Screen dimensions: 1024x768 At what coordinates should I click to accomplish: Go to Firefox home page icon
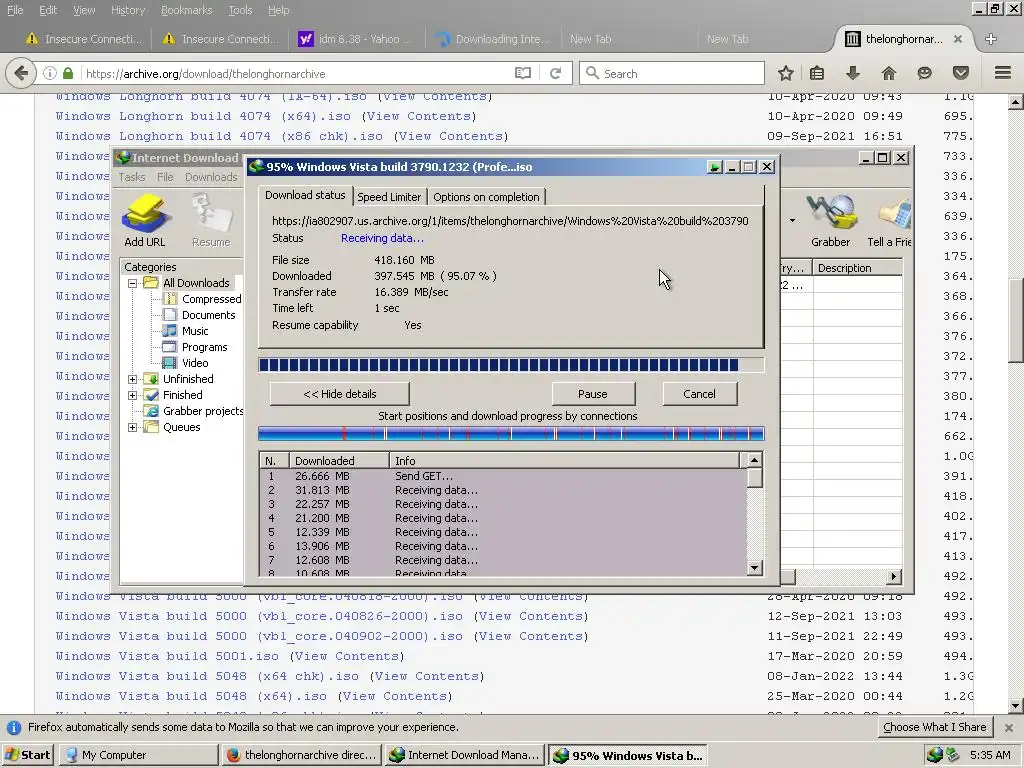889,73
